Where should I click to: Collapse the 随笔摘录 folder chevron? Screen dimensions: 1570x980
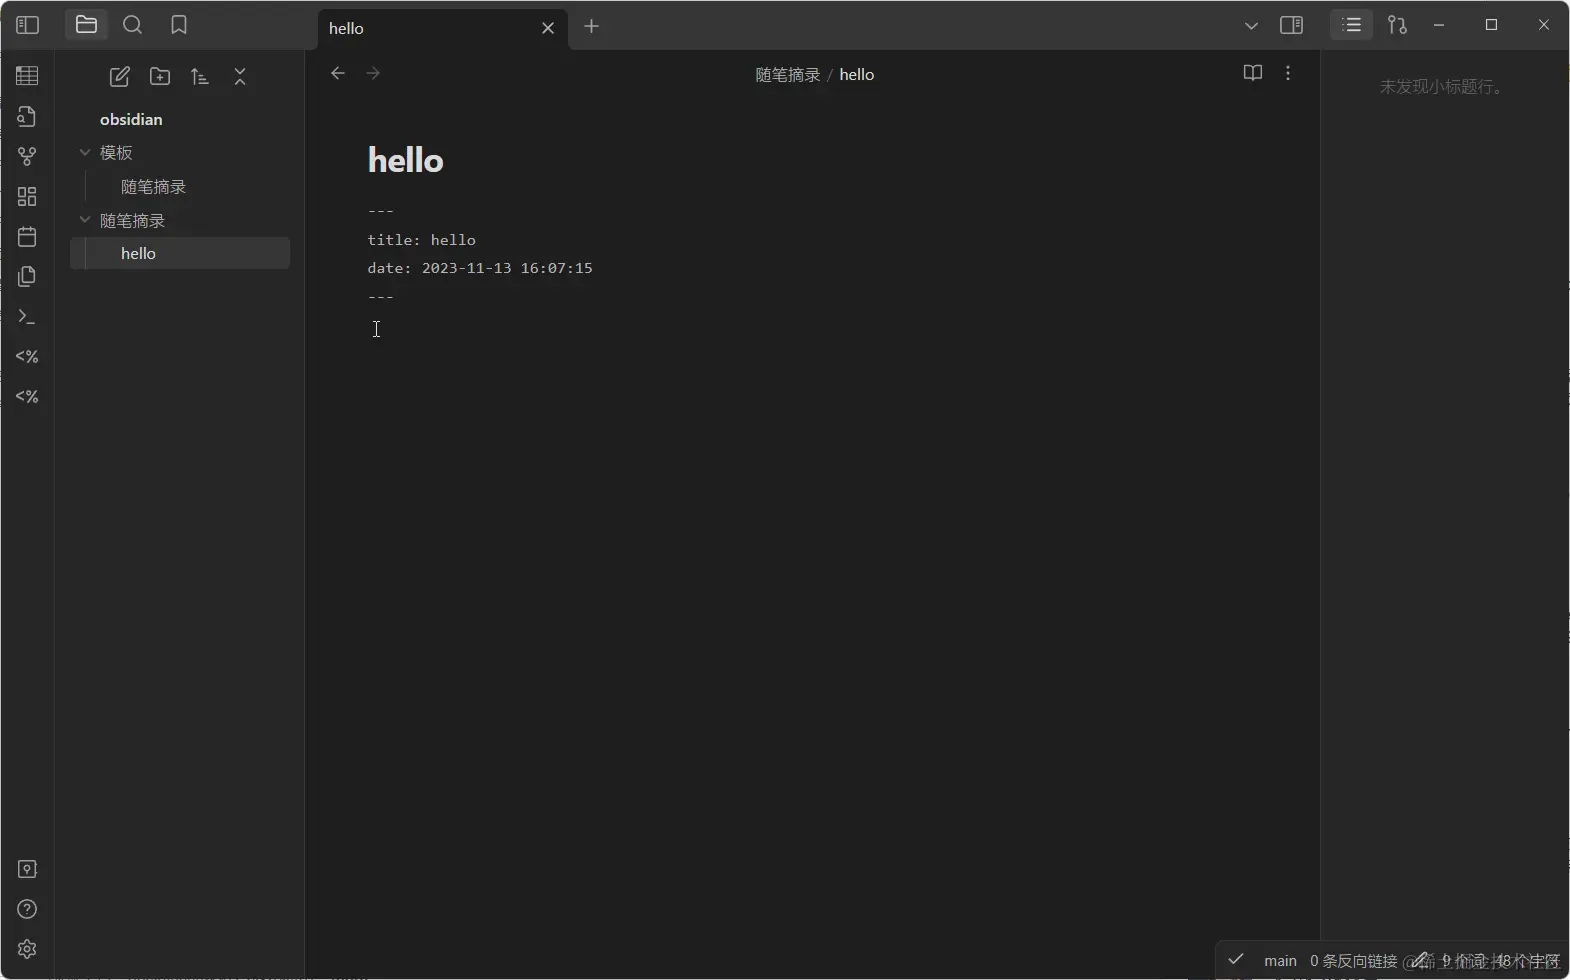85,220
